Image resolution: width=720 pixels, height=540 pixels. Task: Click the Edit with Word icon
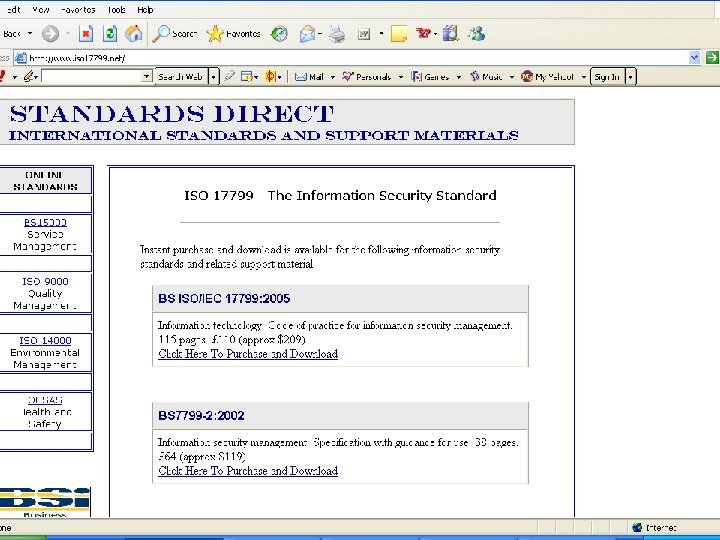[364, 34]
